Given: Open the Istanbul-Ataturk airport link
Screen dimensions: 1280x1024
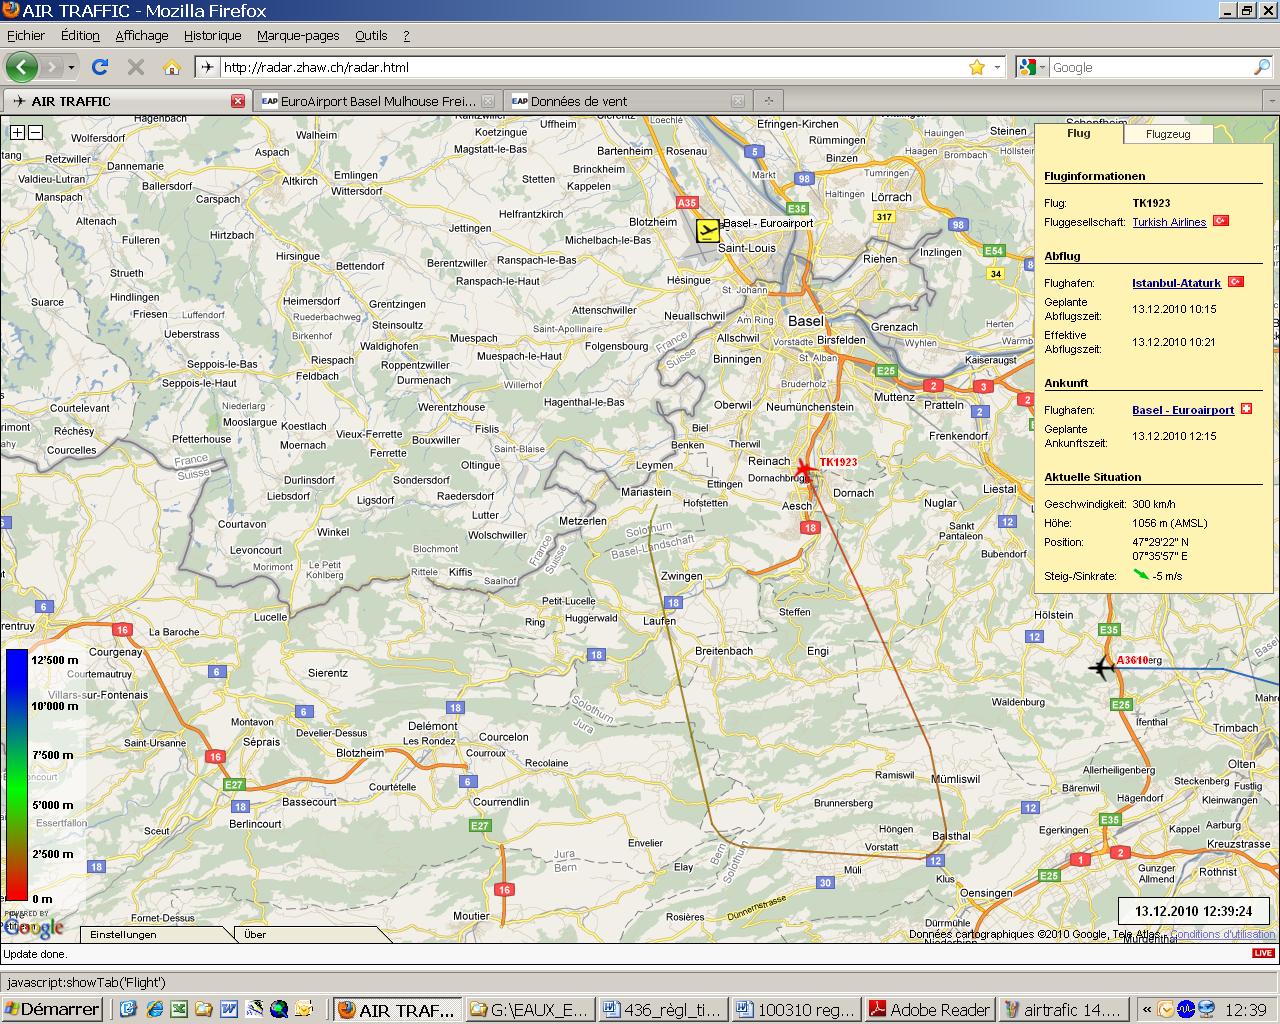Looking at the screenshot, I should [x=1176, y=283].
